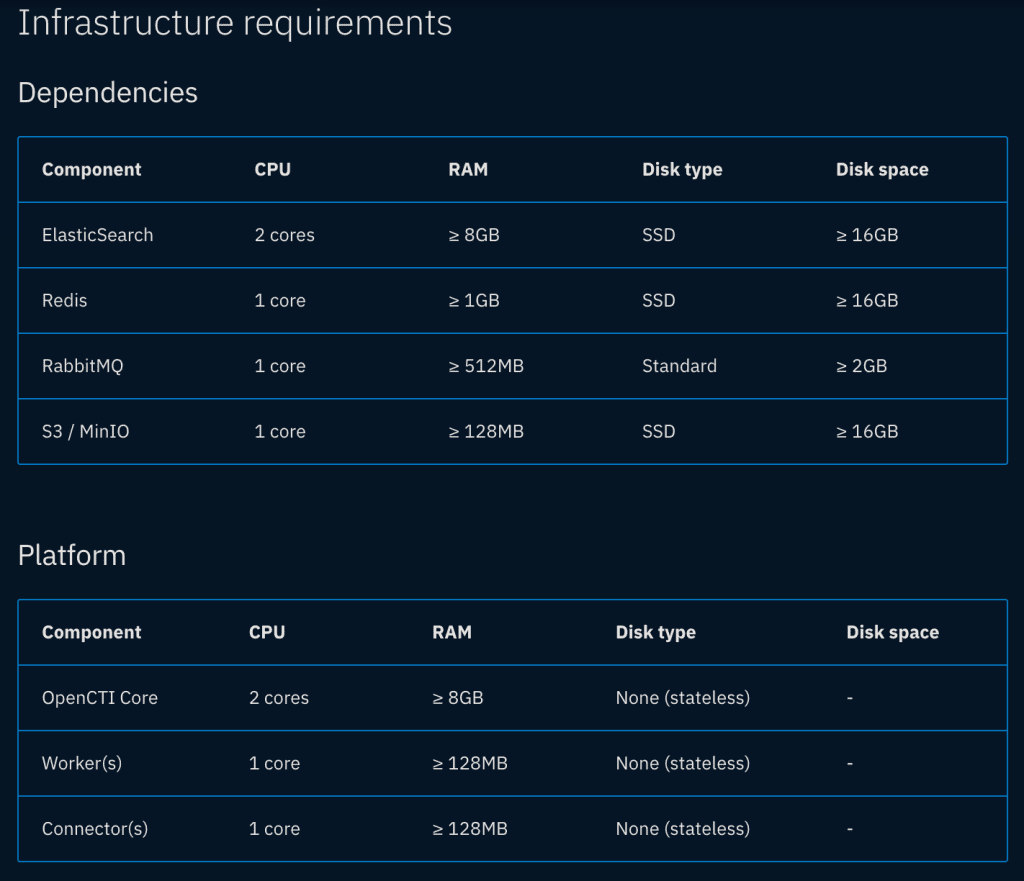Viewport: 1024px width, 881px height.
Task: Click the "Platform" section heading
Action: [x=72, y=556]
